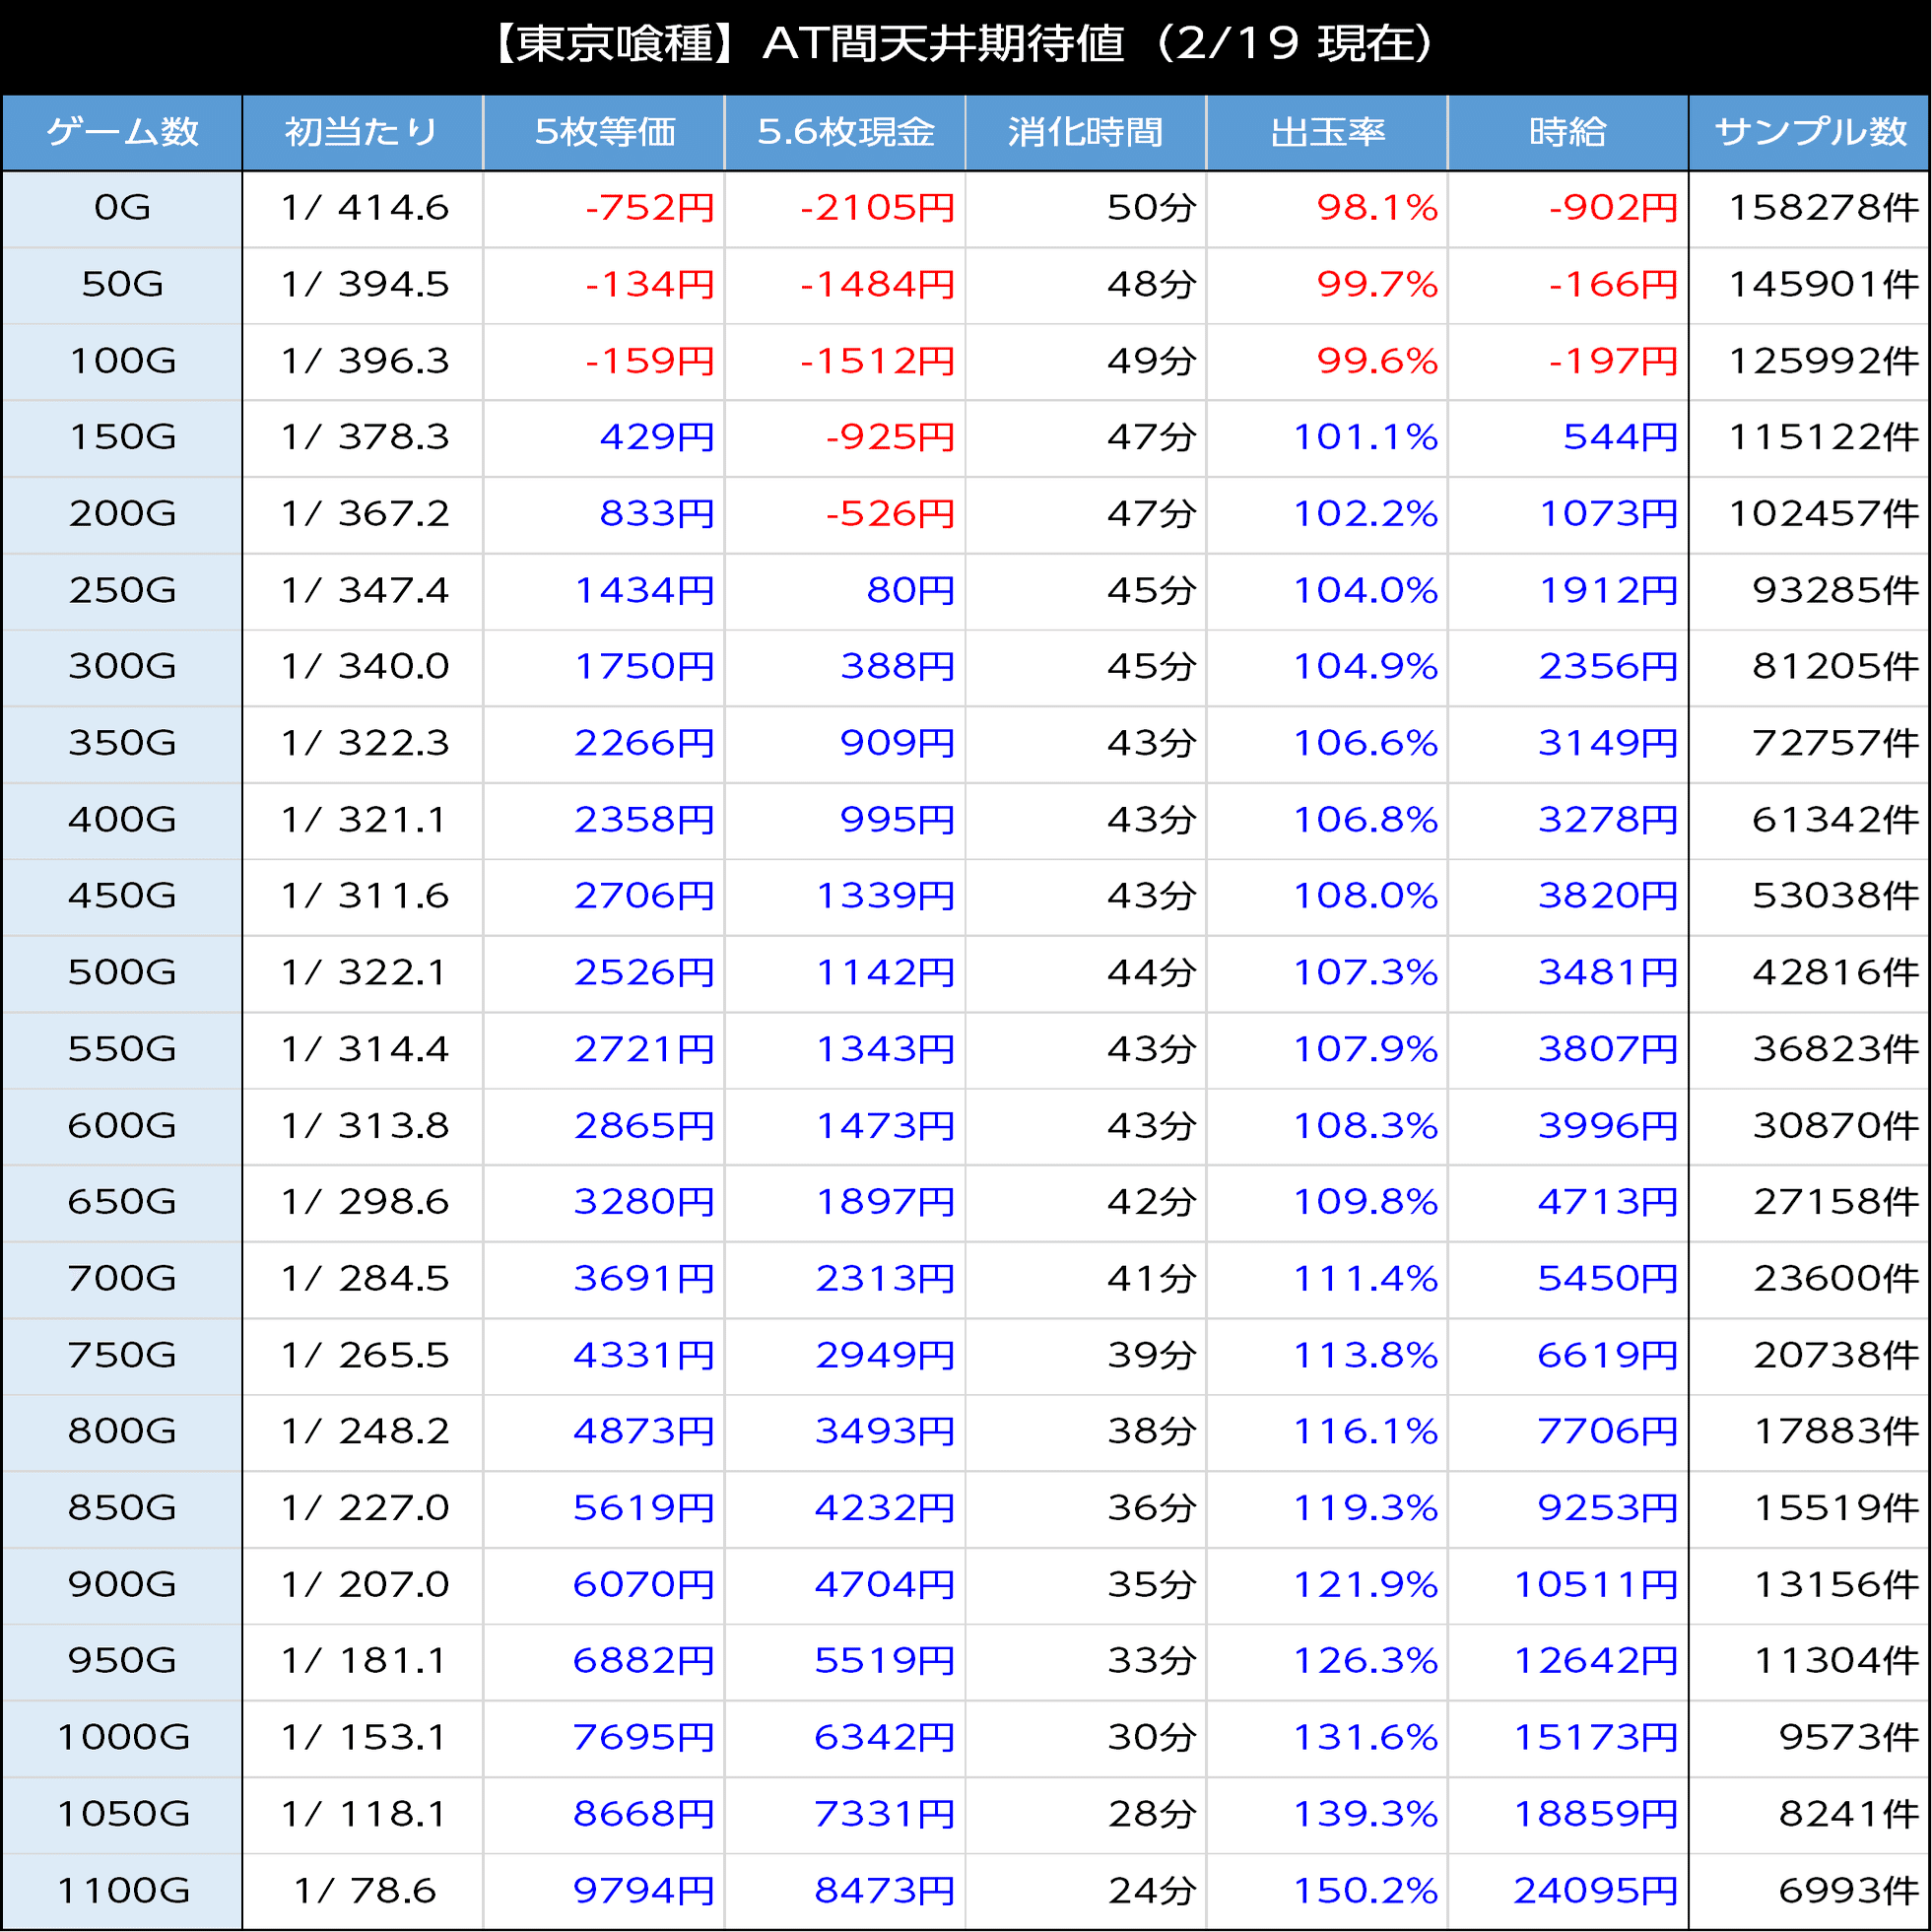Click the payout rate 101.1%
Image resolution: width=1932 pixels, height=1932 pixels.
(x=1365, y=437)
